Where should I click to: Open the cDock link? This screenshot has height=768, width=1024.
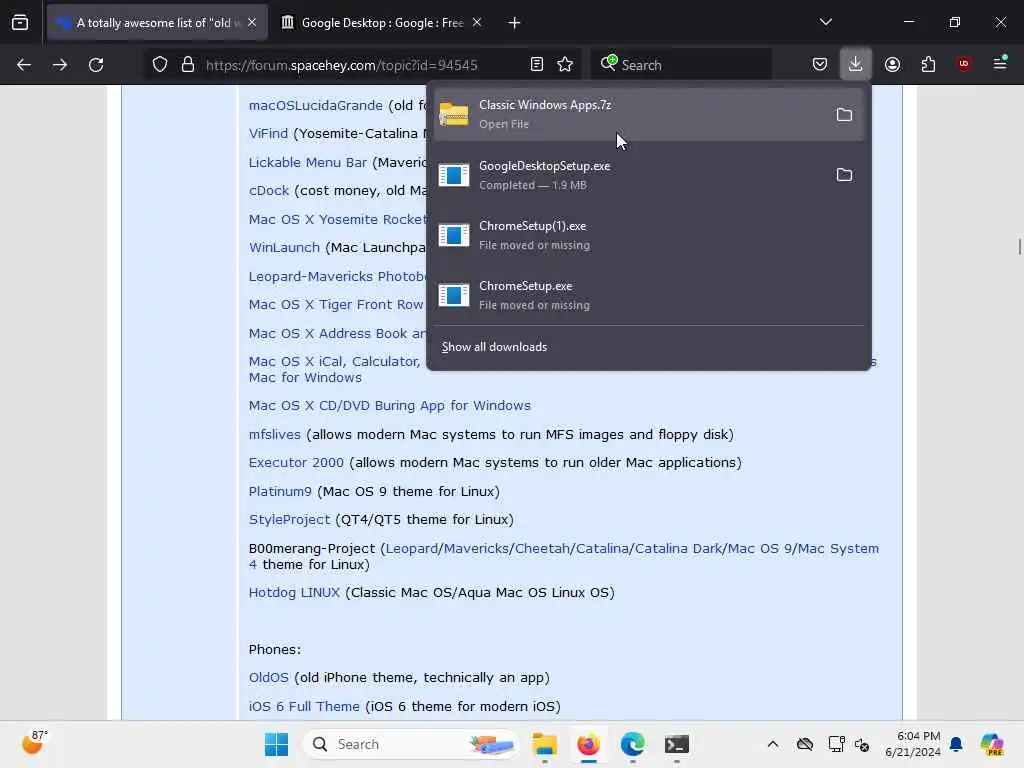pyautogui.click(x=268, y=191)
